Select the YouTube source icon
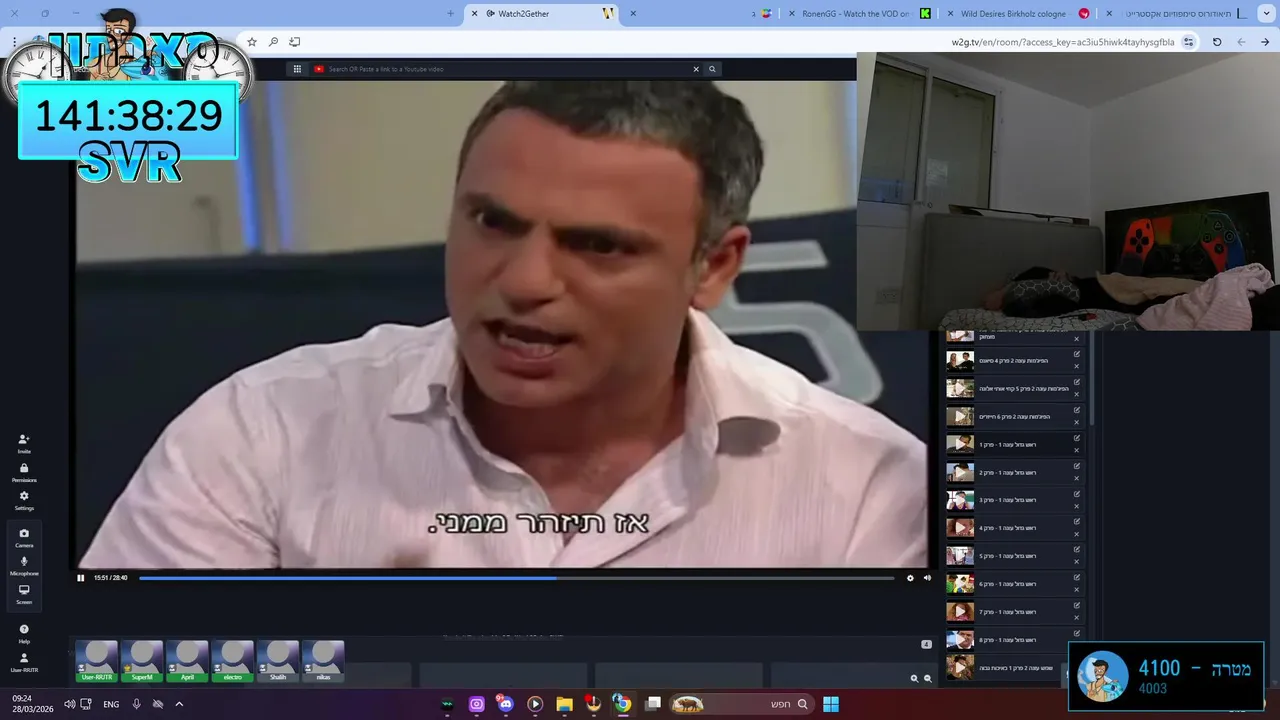Screen dimensions: 1280x720 pyautogui.click(x=319, y=69)
